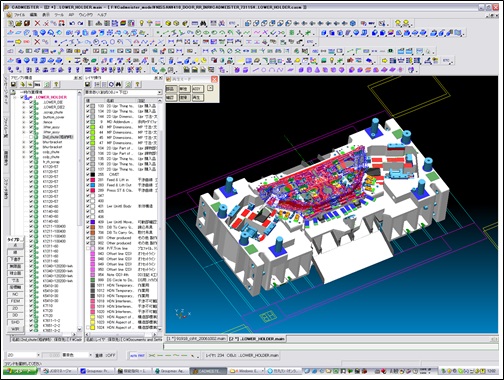
Task: Uncheck the LOWER_DIE assembly item checkbox
Action: 31,102
